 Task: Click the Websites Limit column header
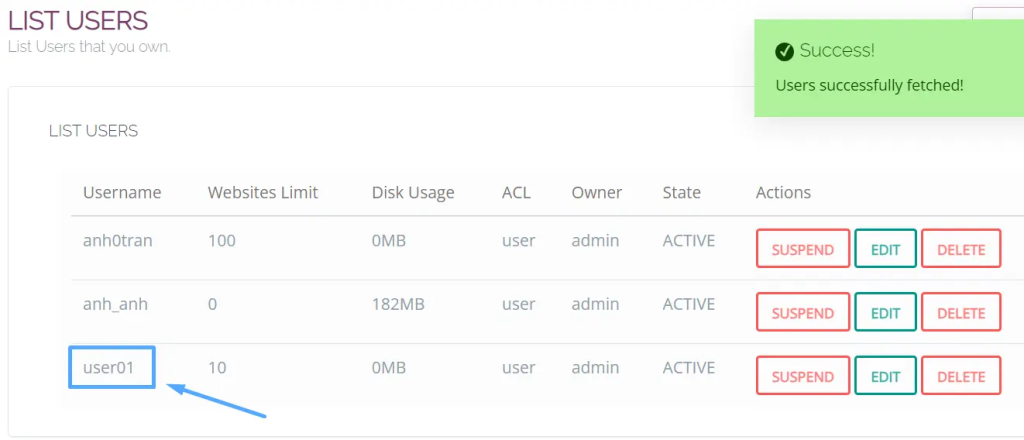[x=263, y=192]
